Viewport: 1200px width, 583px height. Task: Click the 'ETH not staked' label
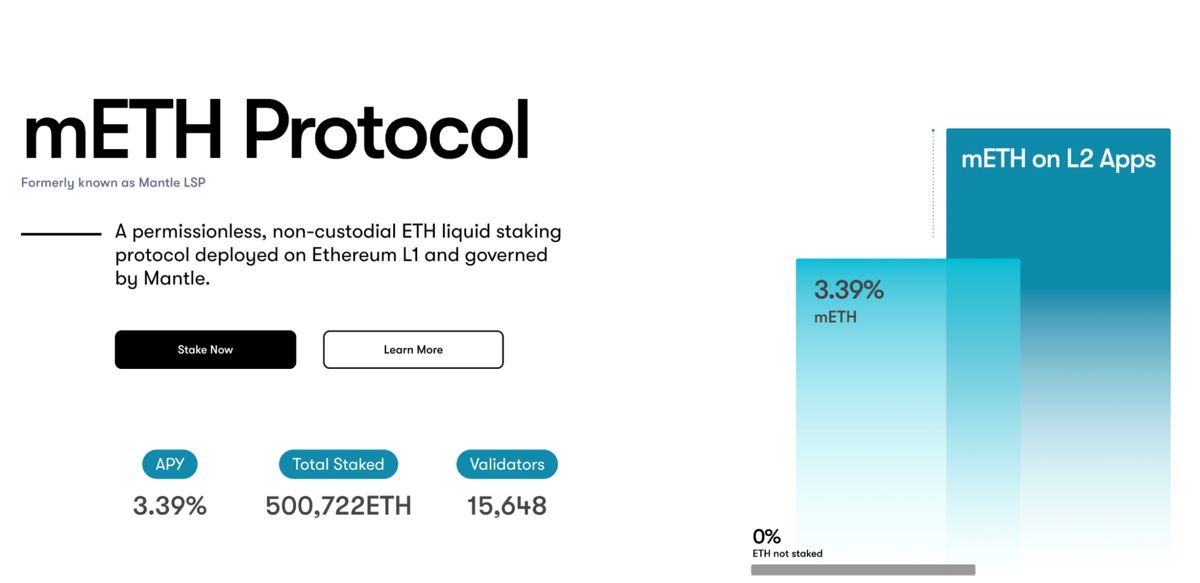tap(788, 554)
